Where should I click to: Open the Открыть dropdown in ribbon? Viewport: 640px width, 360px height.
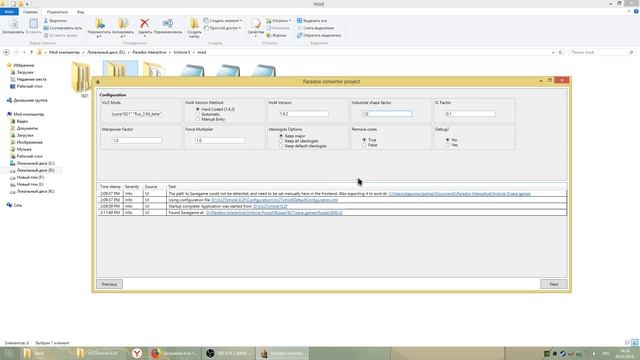279,20
